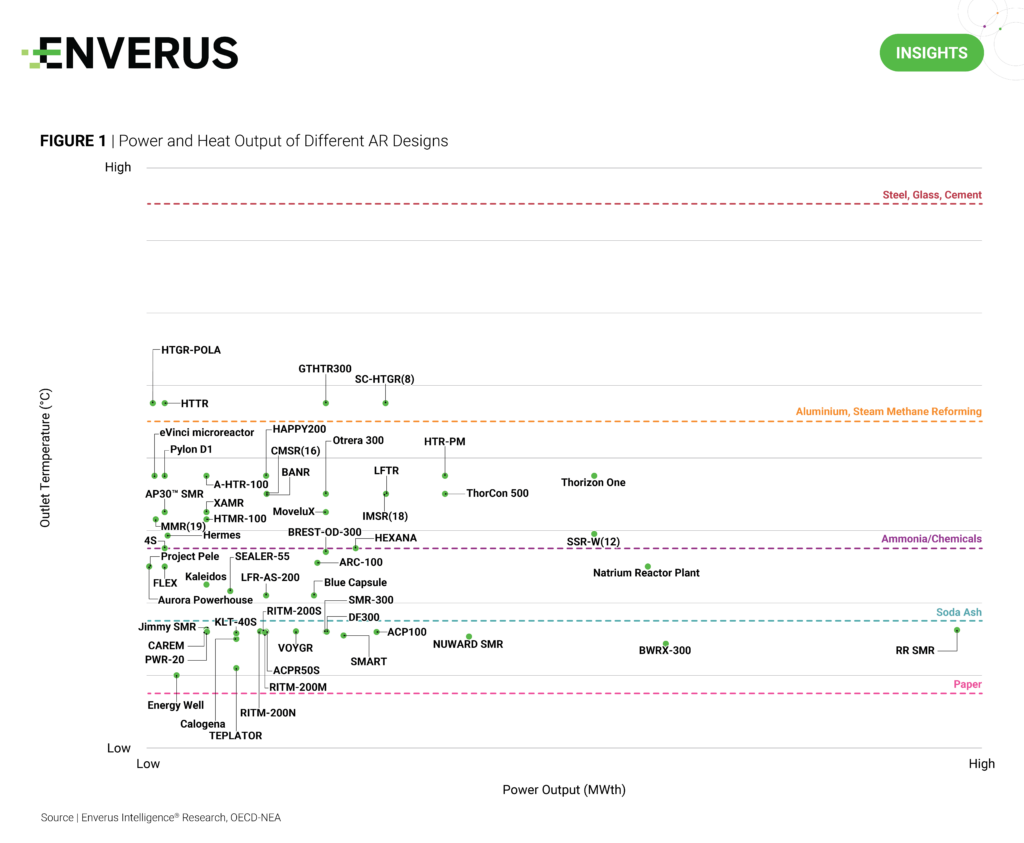Click the HTR-PM data point

point(445,476)
